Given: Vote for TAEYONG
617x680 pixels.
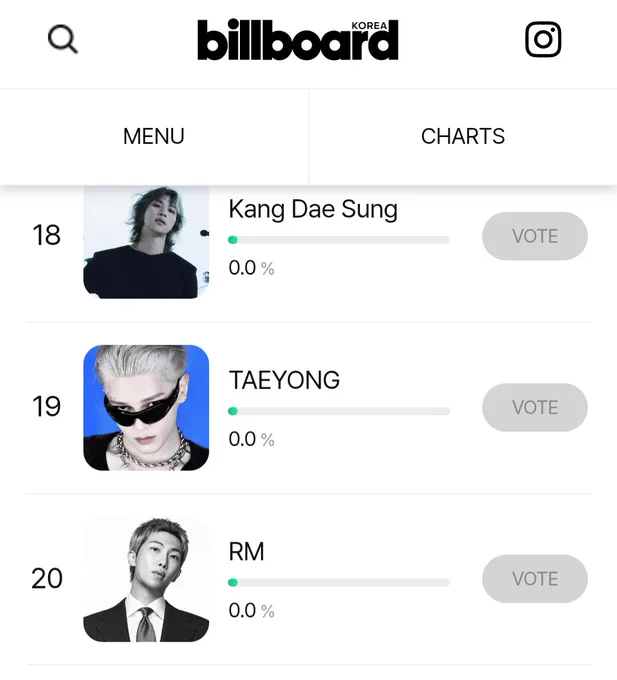Looking at the screenshot, I should (535, 407).
